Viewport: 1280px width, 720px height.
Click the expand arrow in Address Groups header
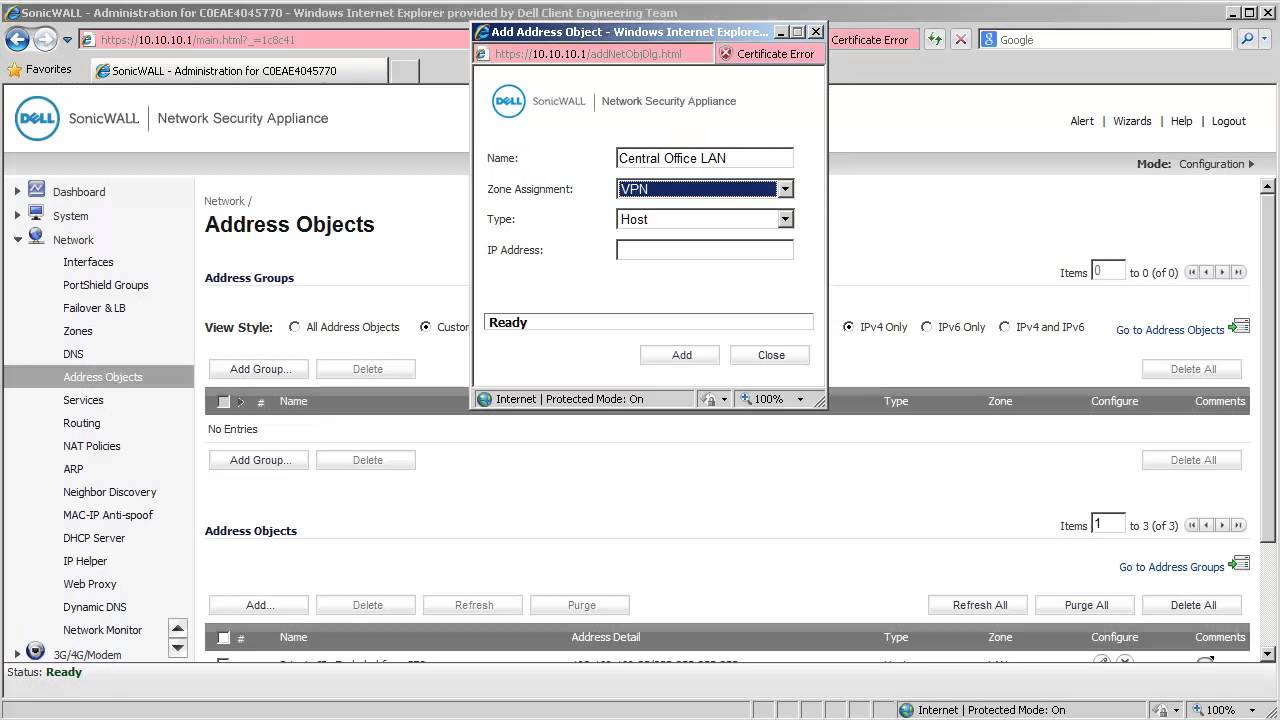[x=240, y=402]
